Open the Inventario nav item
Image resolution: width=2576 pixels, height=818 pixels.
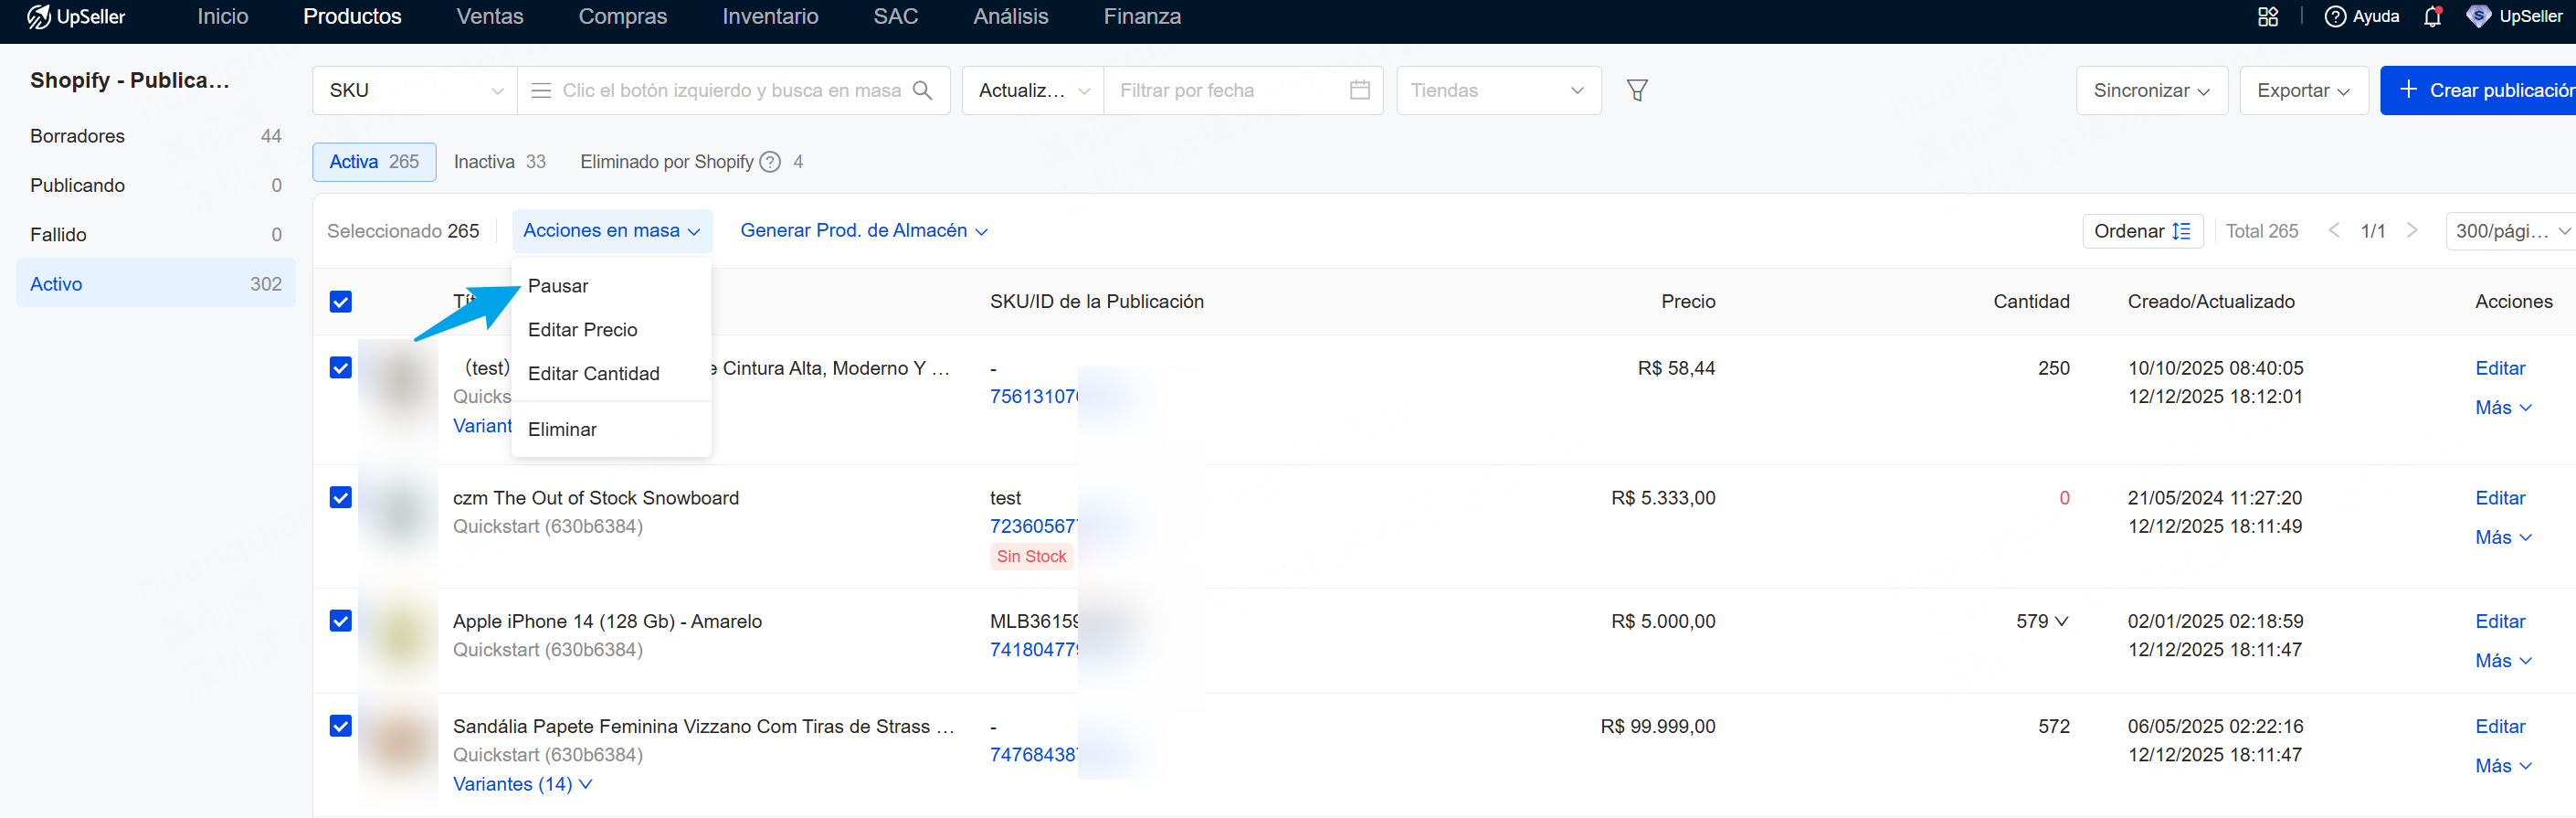click(x=770, y=17)
